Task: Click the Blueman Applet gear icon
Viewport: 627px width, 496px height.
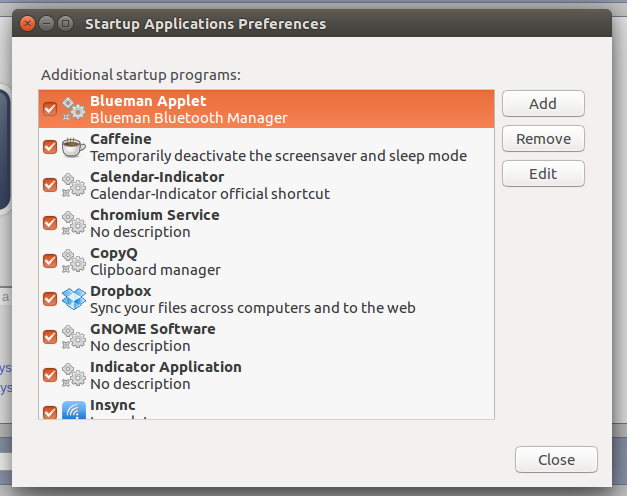Action: click(x=74, y=109)
